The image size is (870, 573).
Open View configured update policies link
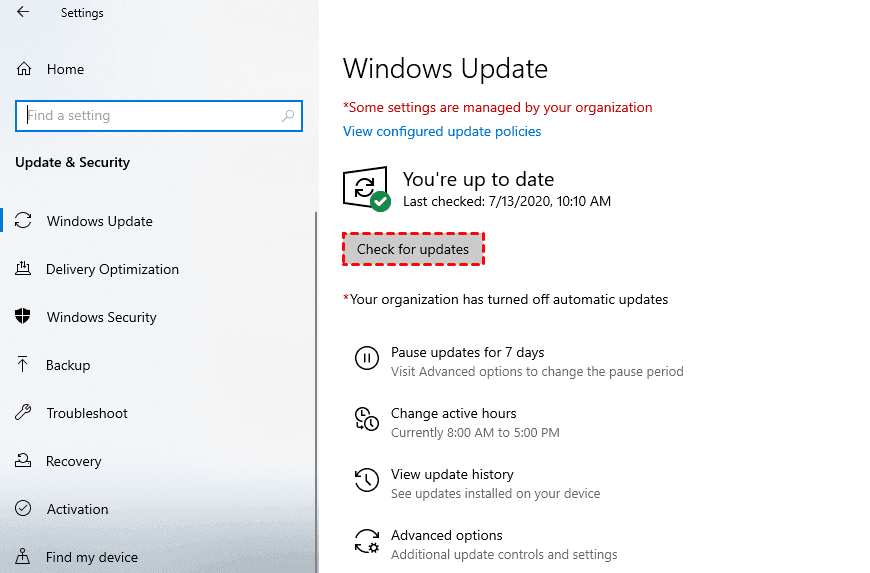pos(442,131)
